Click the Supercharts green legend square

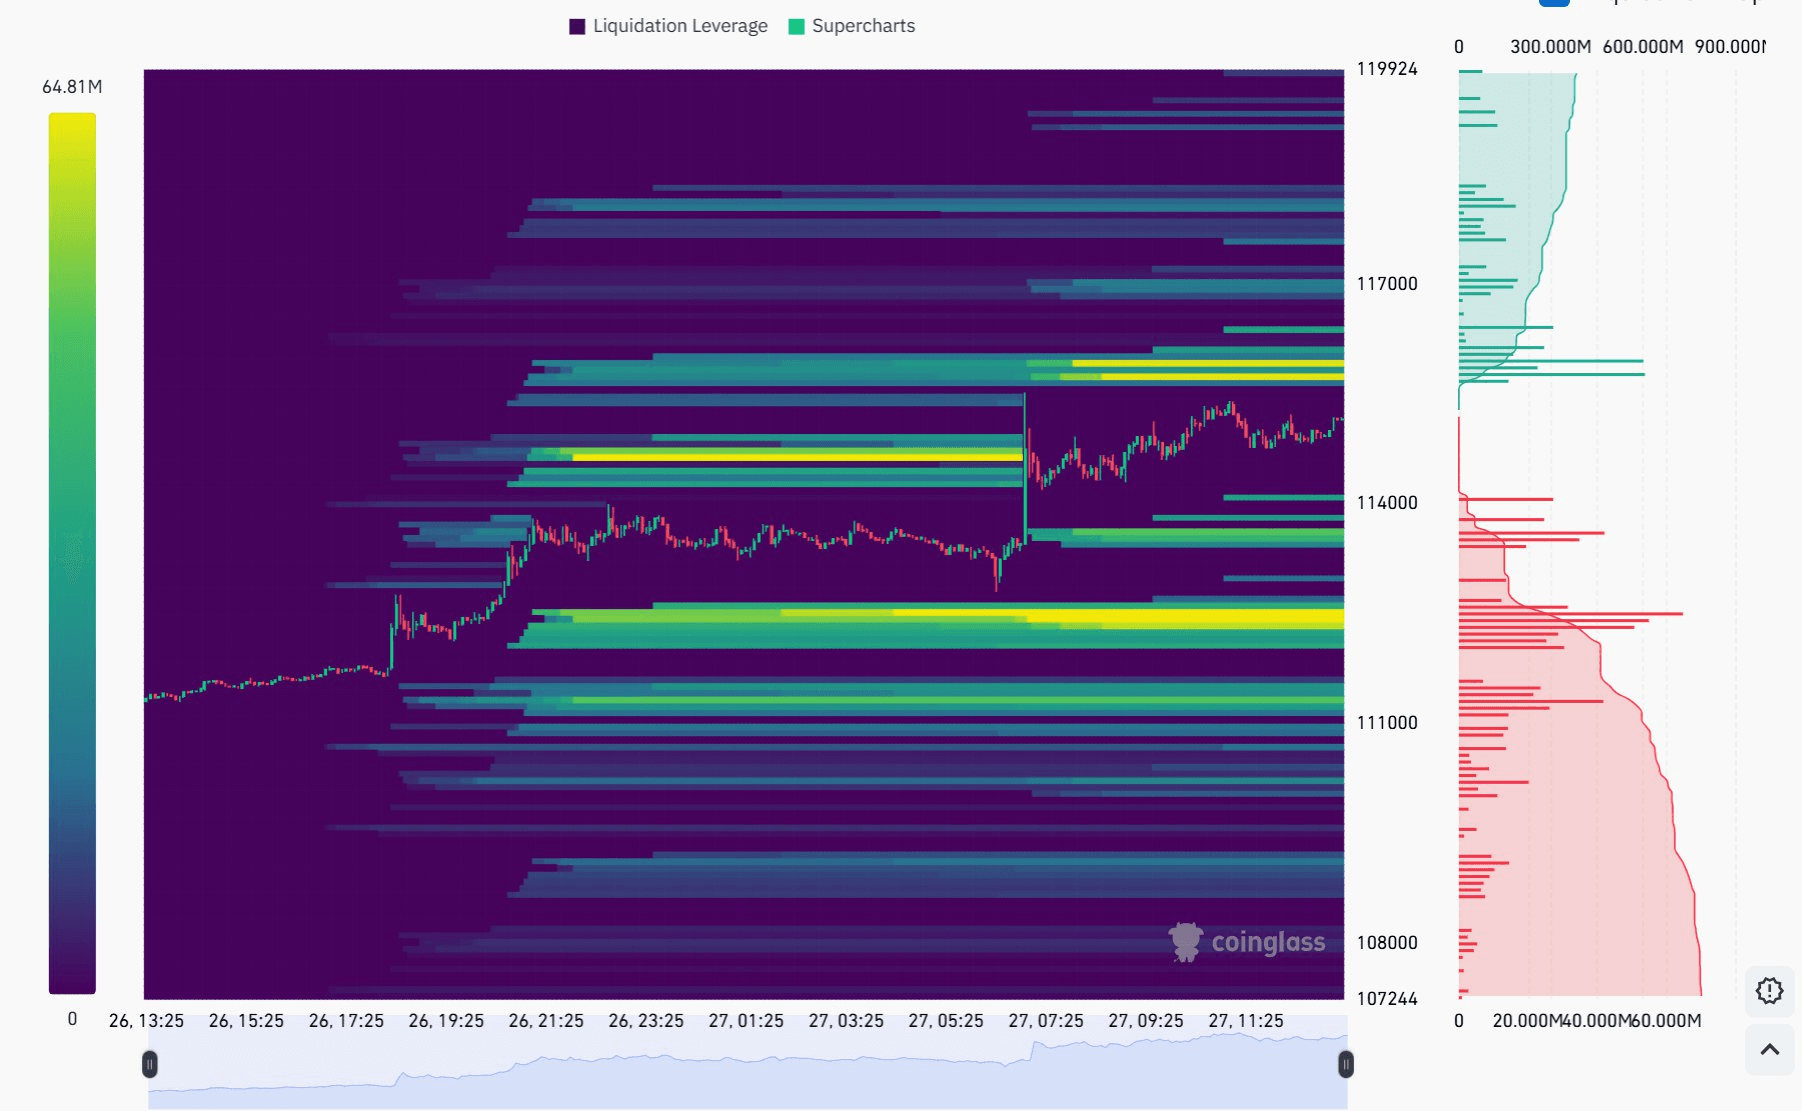(x=796, y=27)
